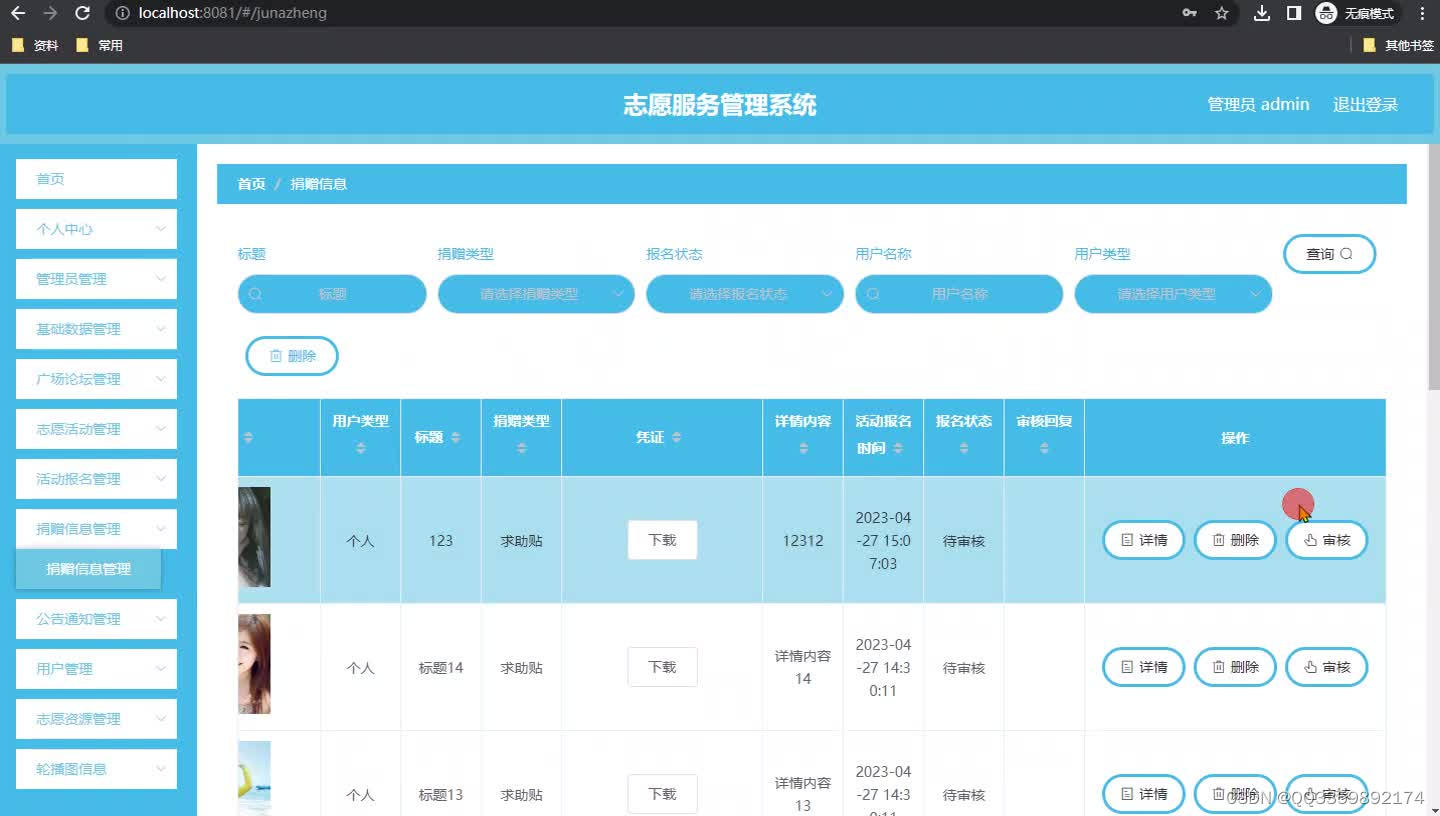Expand the 广场论坛管理 sidebar menu
The image size is (1440, 816).
(96, 379)
